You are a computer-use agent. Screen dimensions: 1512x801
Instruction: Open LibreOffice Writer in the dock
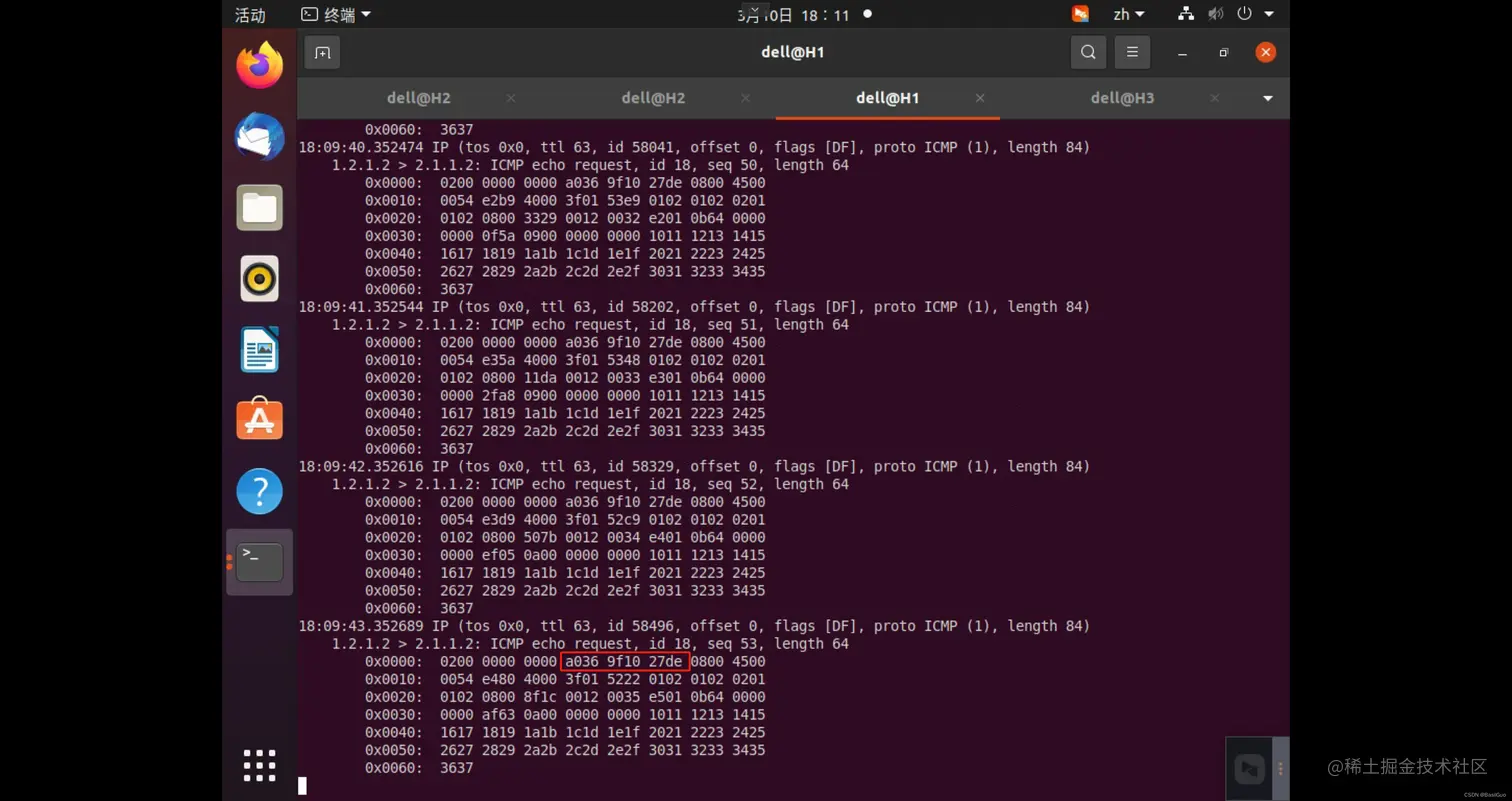(260, 350)
